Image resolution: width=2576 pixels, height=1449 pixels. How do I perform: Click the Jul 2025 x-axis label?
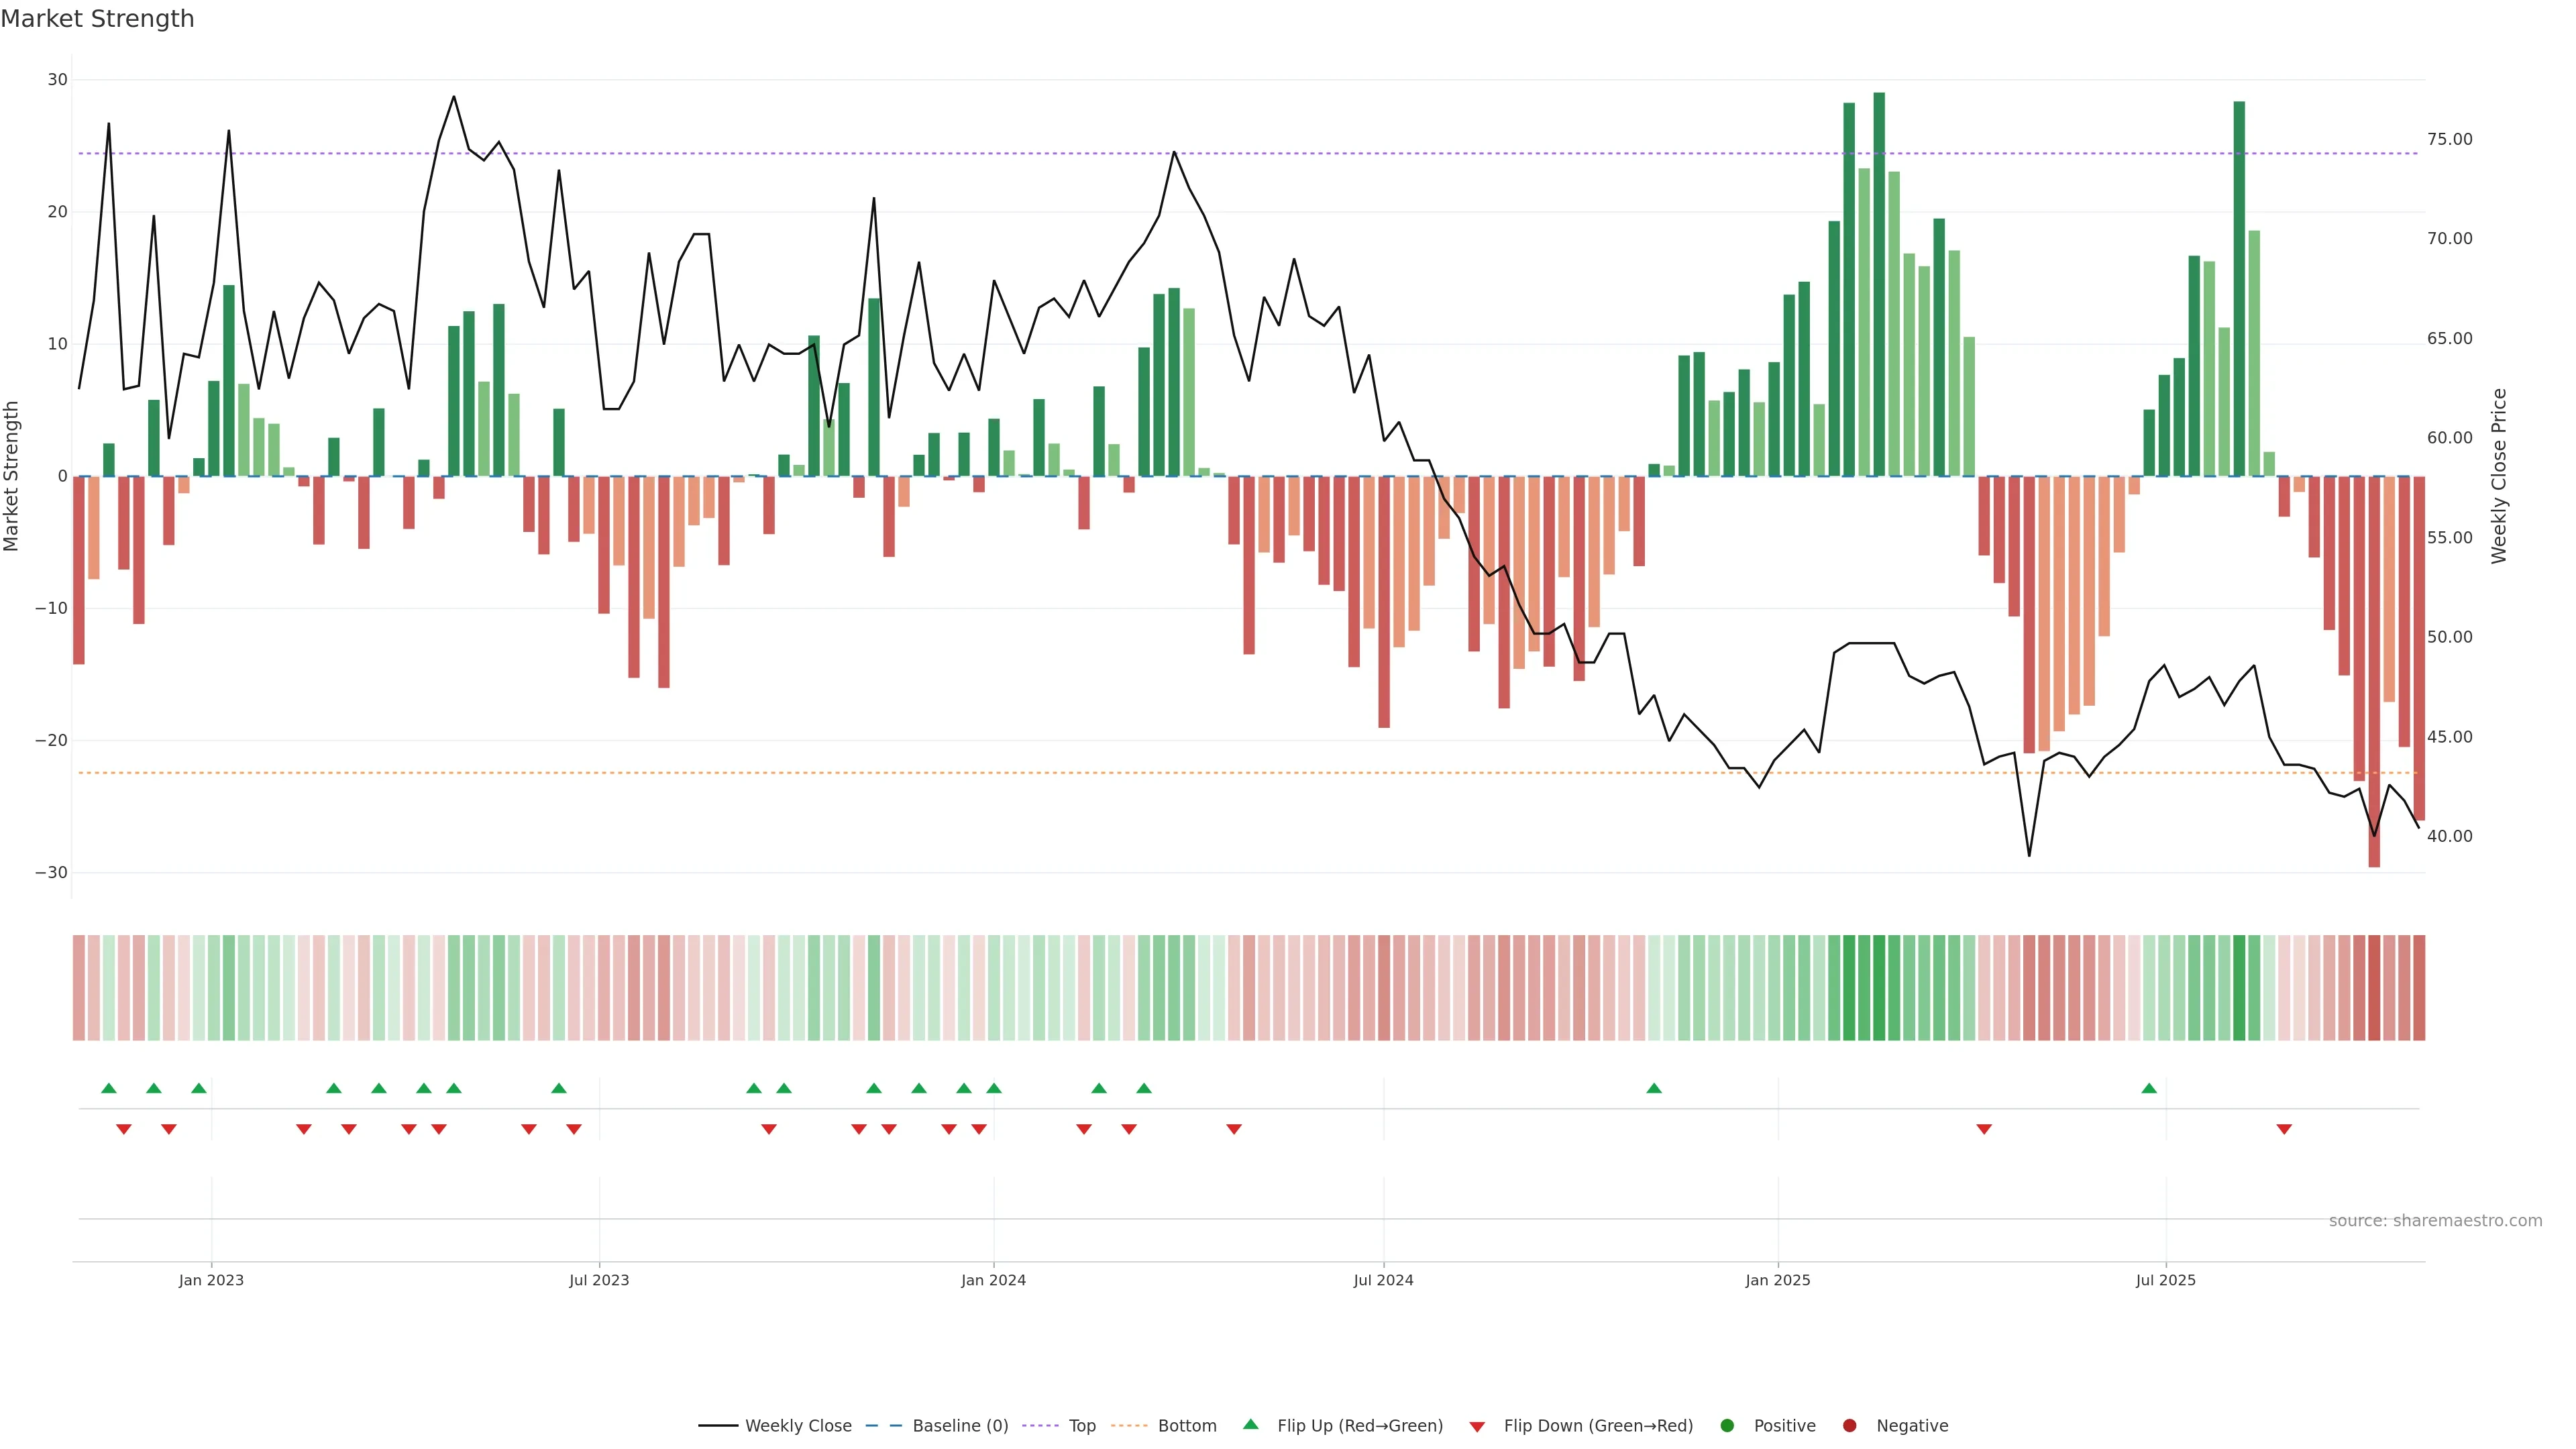pos(2165,1280)
